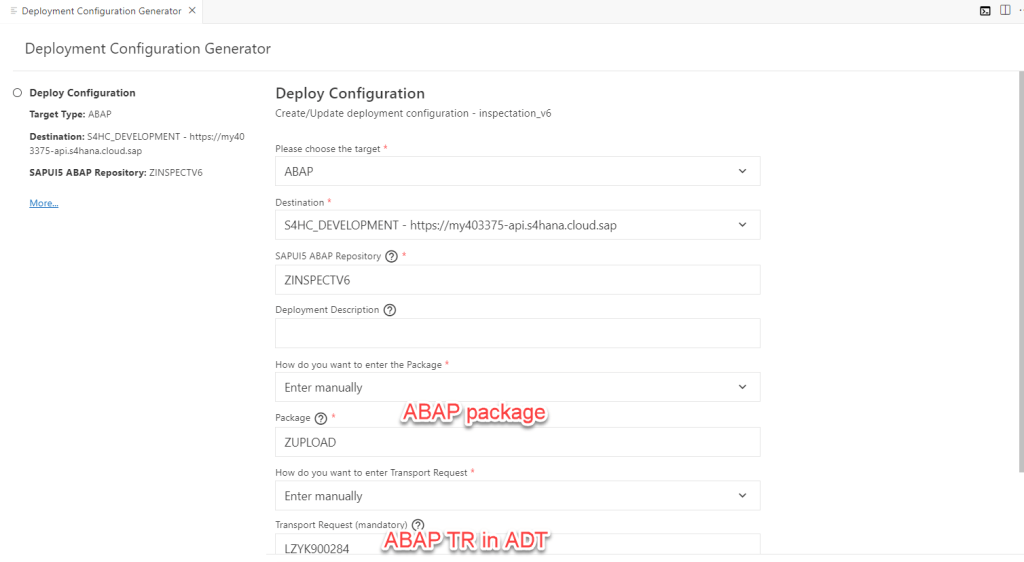This screenshot has height=562, width=1024.
Task: Open the terminal icon in the editor toolbar
Action: click(985, 11)
